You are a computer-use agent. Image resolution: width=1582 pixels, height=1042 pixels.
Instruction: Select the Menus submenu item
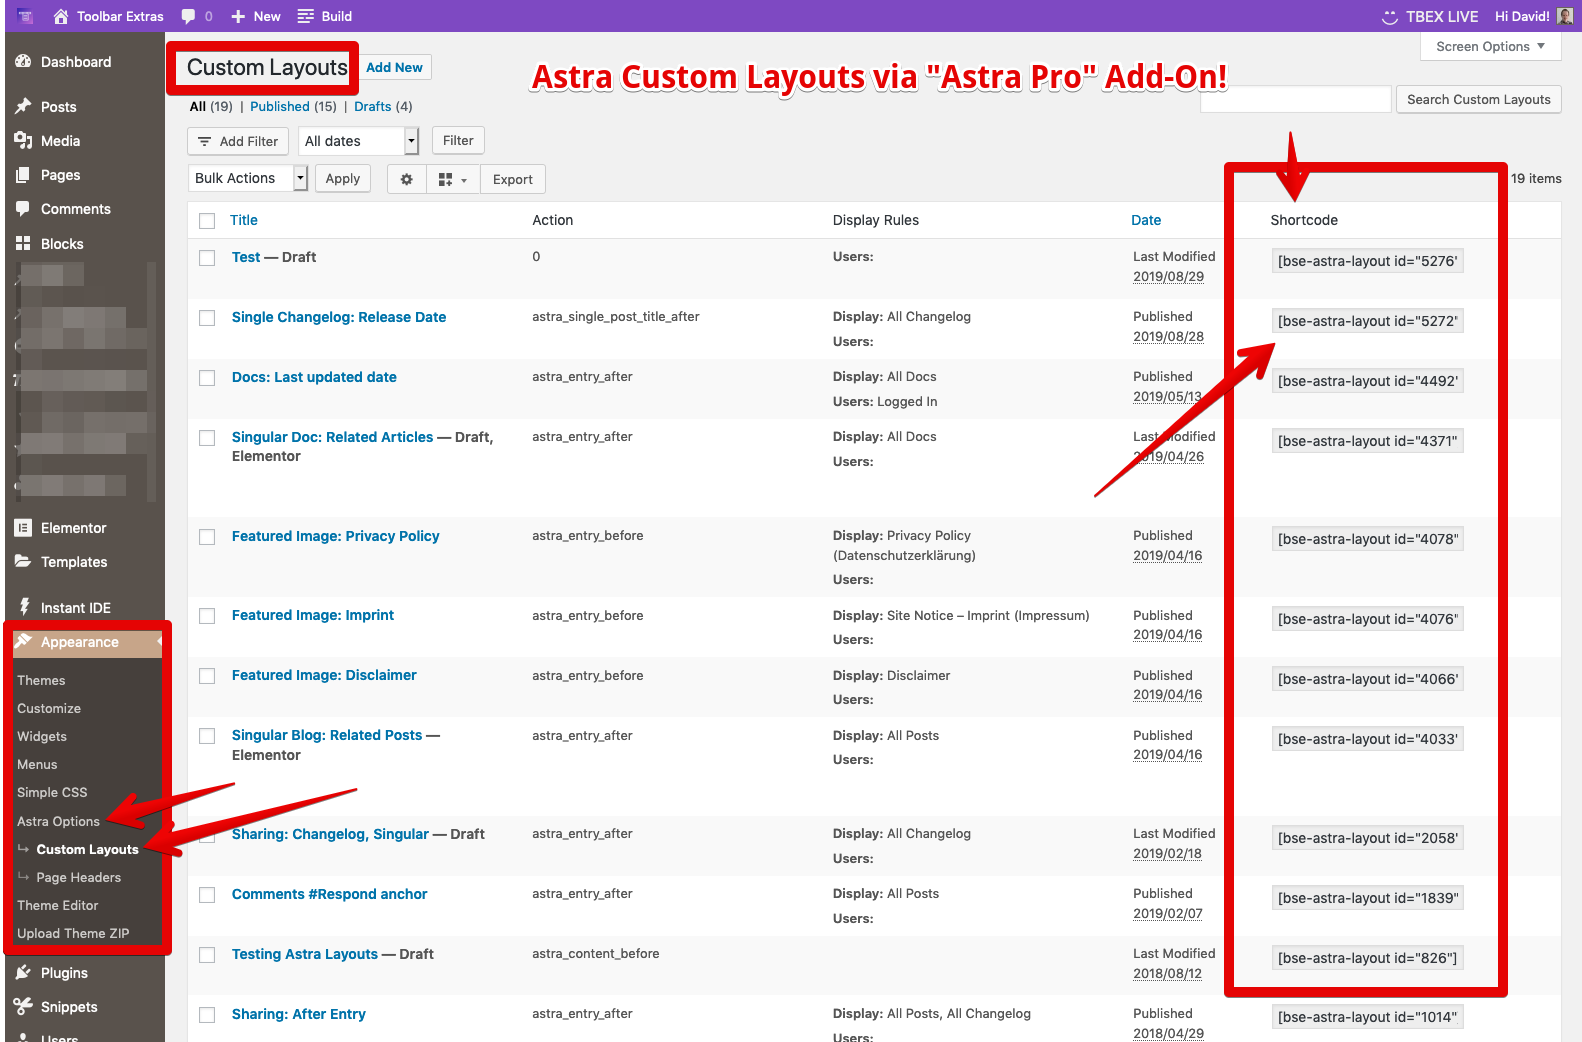37,764
